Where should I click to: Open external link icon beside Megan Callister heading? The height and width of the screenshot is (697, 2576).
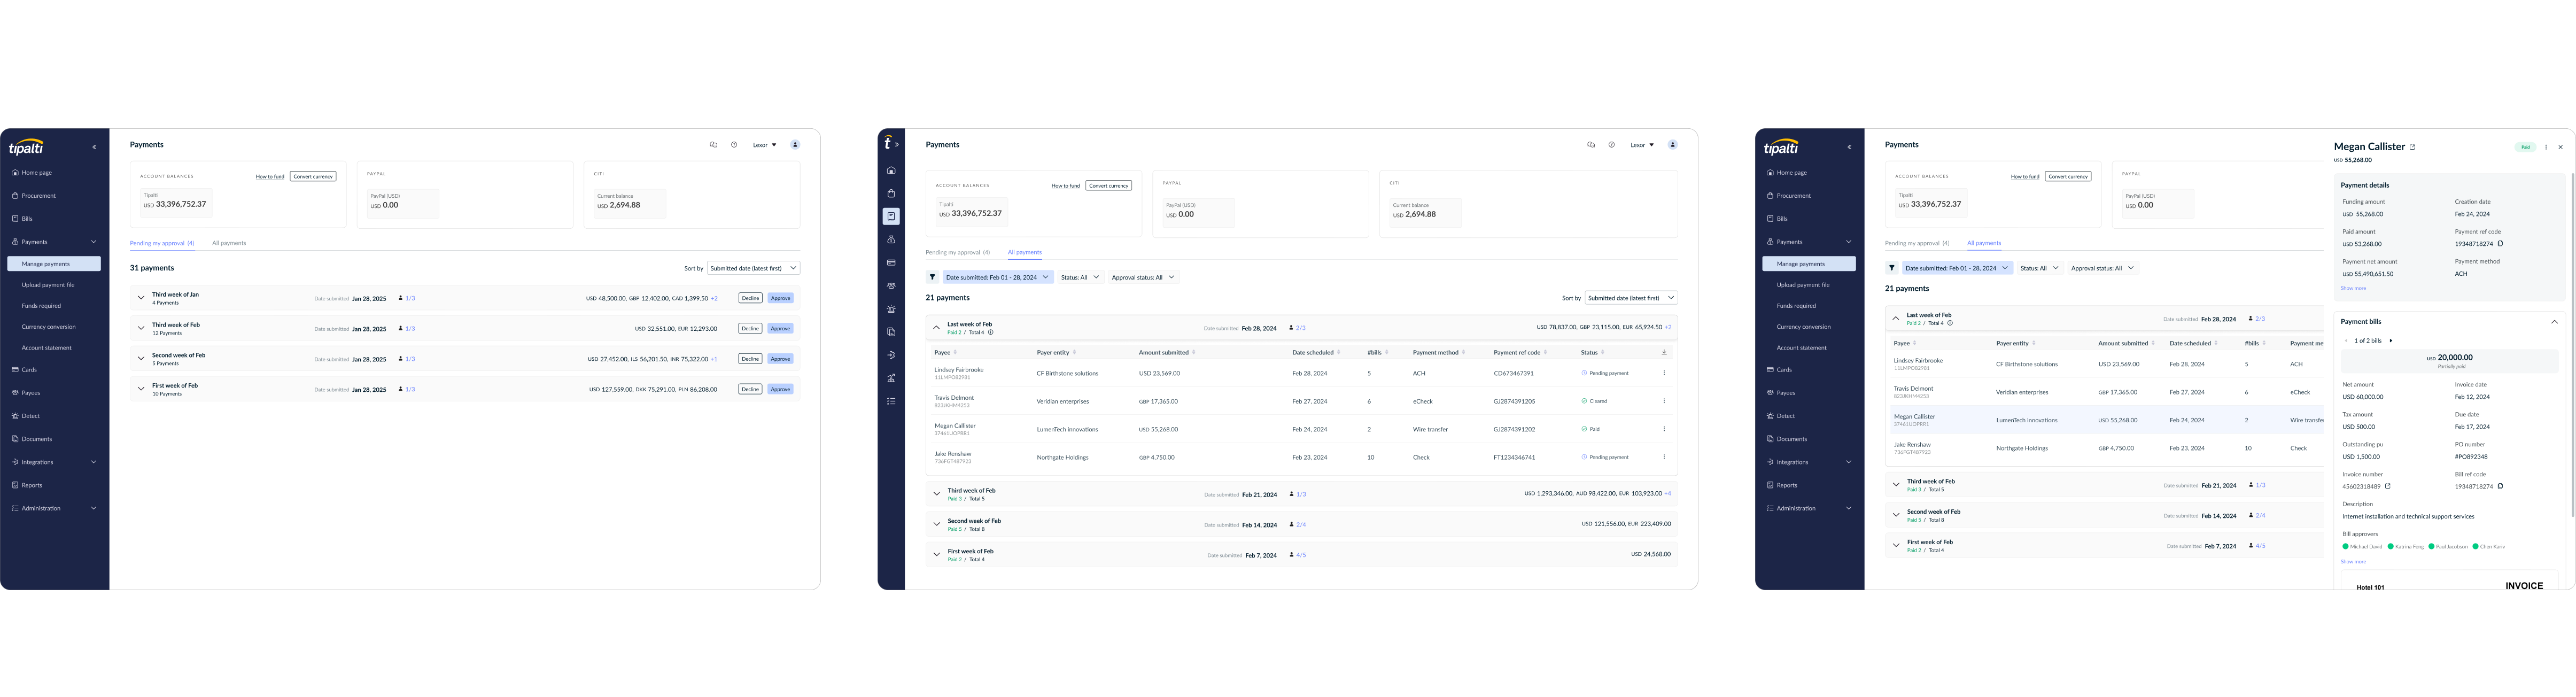coord(2412,148)
